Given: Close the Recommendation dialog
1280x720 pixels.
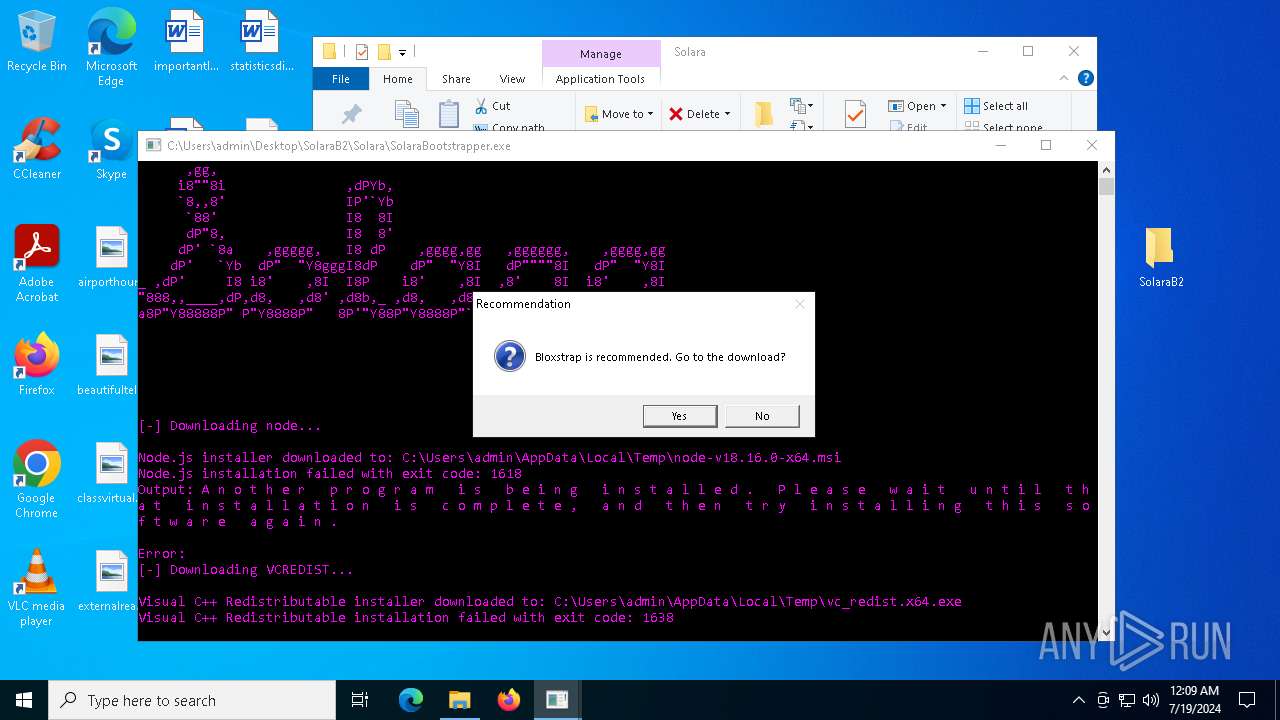Looking at the screenshot, I should pyautogui.click(x=799, y=304).
